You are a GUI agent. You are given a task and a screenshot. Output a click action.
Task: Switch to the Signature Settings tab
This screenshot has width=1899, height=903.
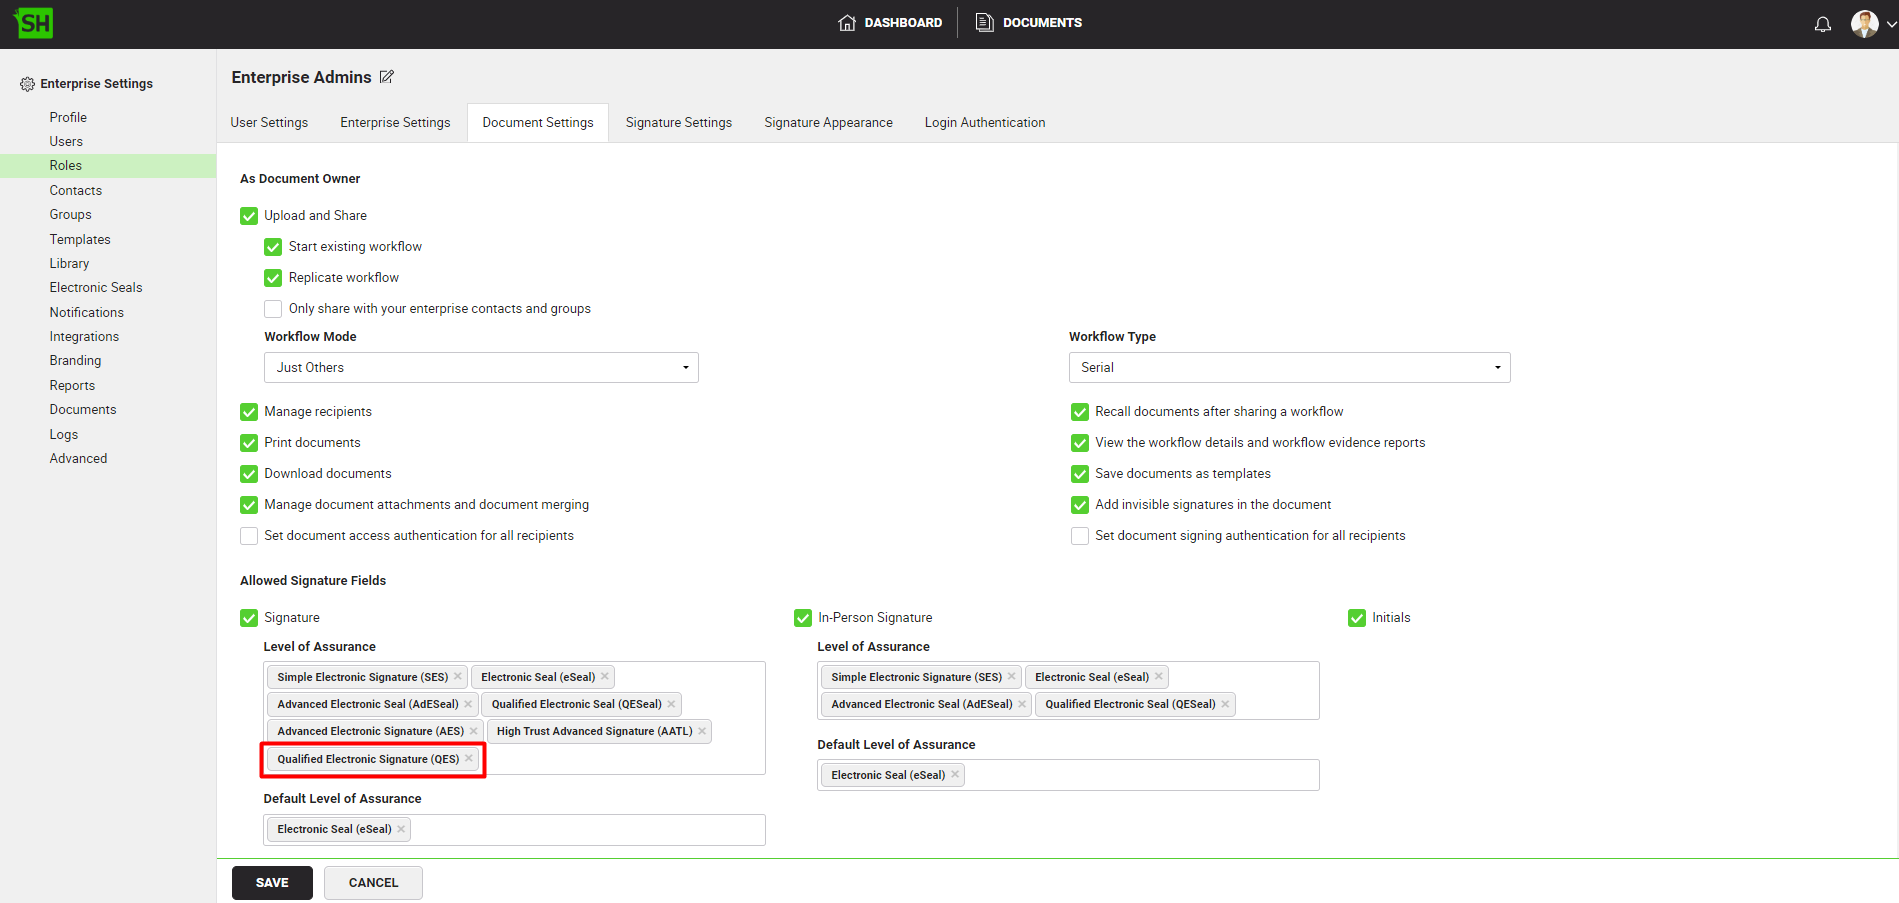[678, 123]
